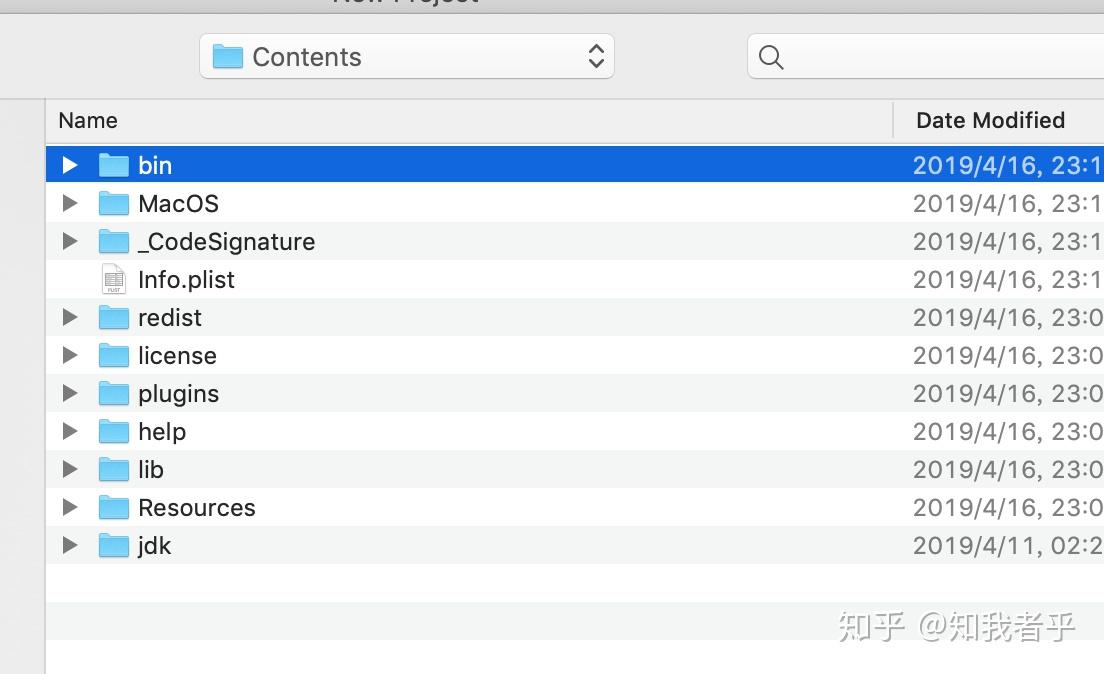The width and height of the screenshot is (1104, 674).
Task: Click the plugins folder icon
Action: point(113,393)
